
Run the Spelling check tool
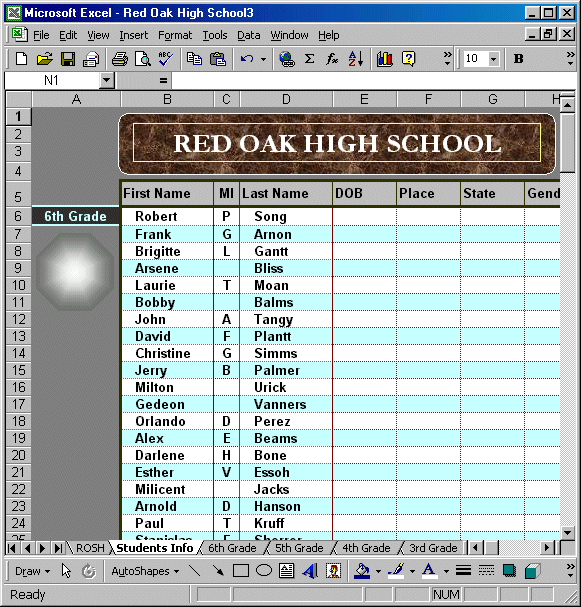166,59
